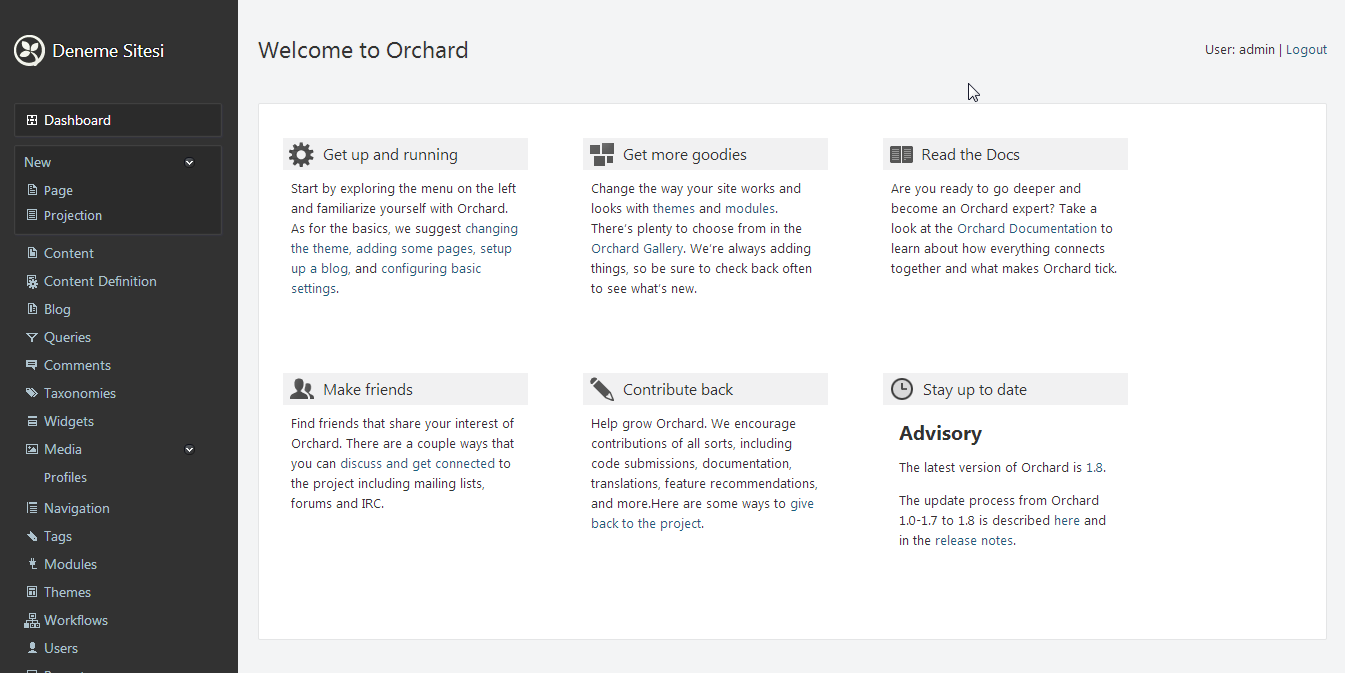Click the Taxonomies tag icon
The image size is (1345, 673).
pyautogui.click(x=32, y=394)
